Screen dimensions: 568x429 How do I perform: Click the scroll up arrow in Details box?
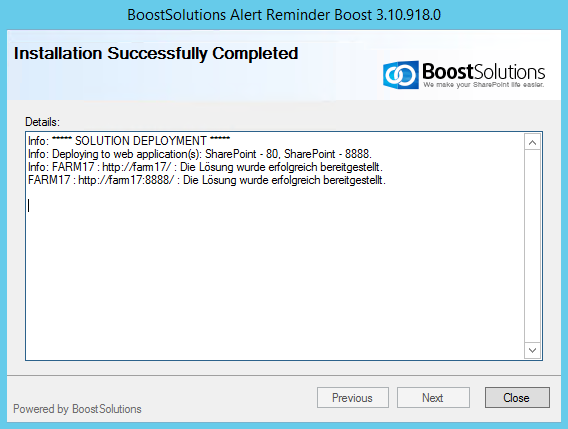coord(532,142)
